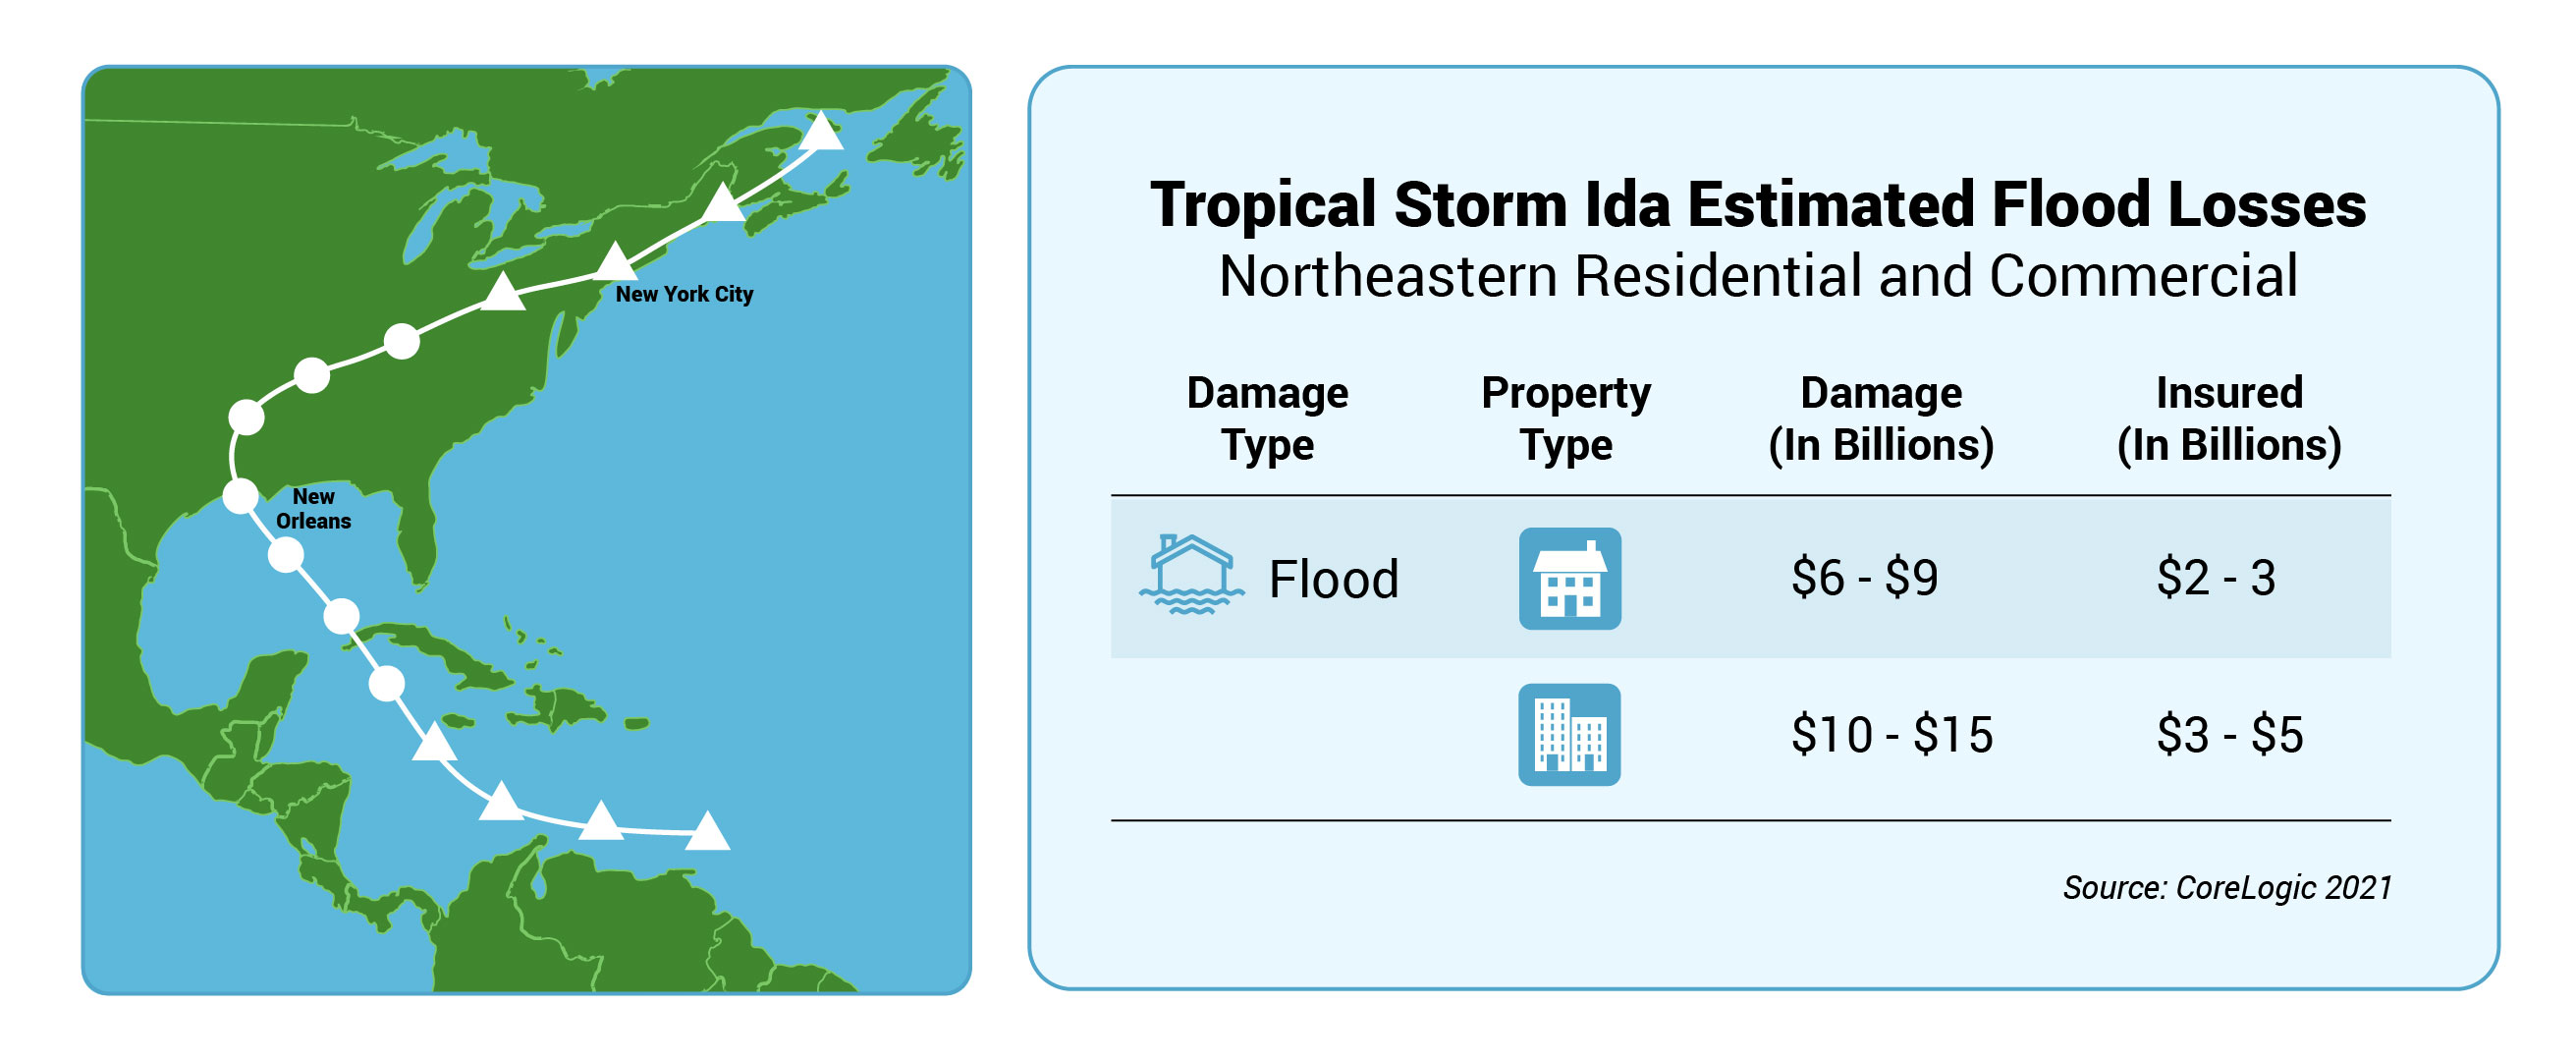Viewport: 2576px width, 1061px height.
Task: Click the Damage Type column header
Action: tap(1267, 418)
